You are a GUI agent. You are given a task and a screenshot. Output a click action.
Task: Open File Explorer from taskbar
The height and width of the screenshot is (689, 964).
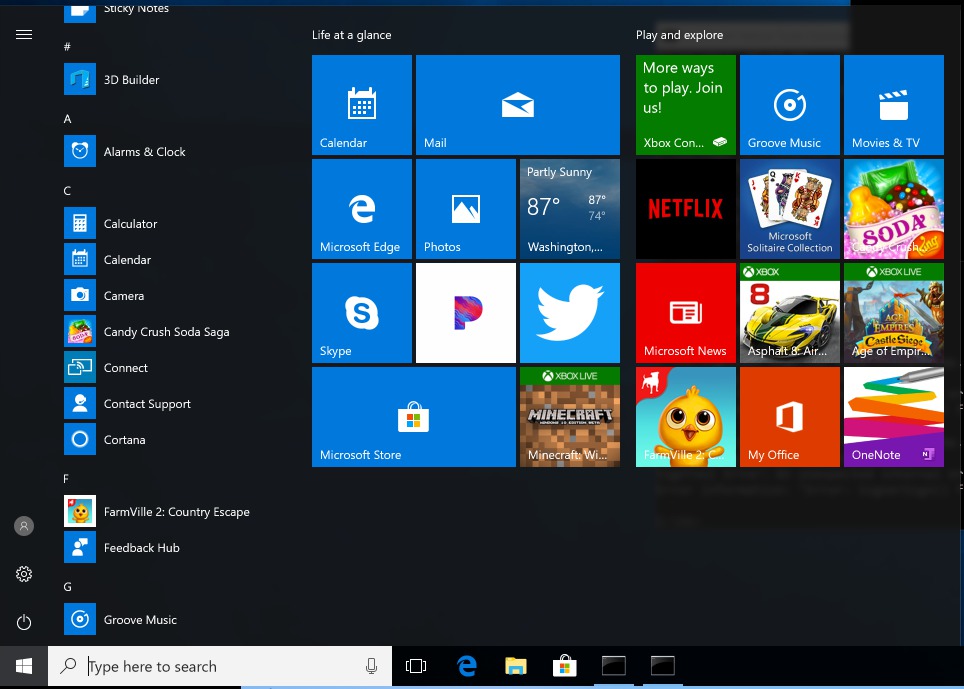coord(516,666)
